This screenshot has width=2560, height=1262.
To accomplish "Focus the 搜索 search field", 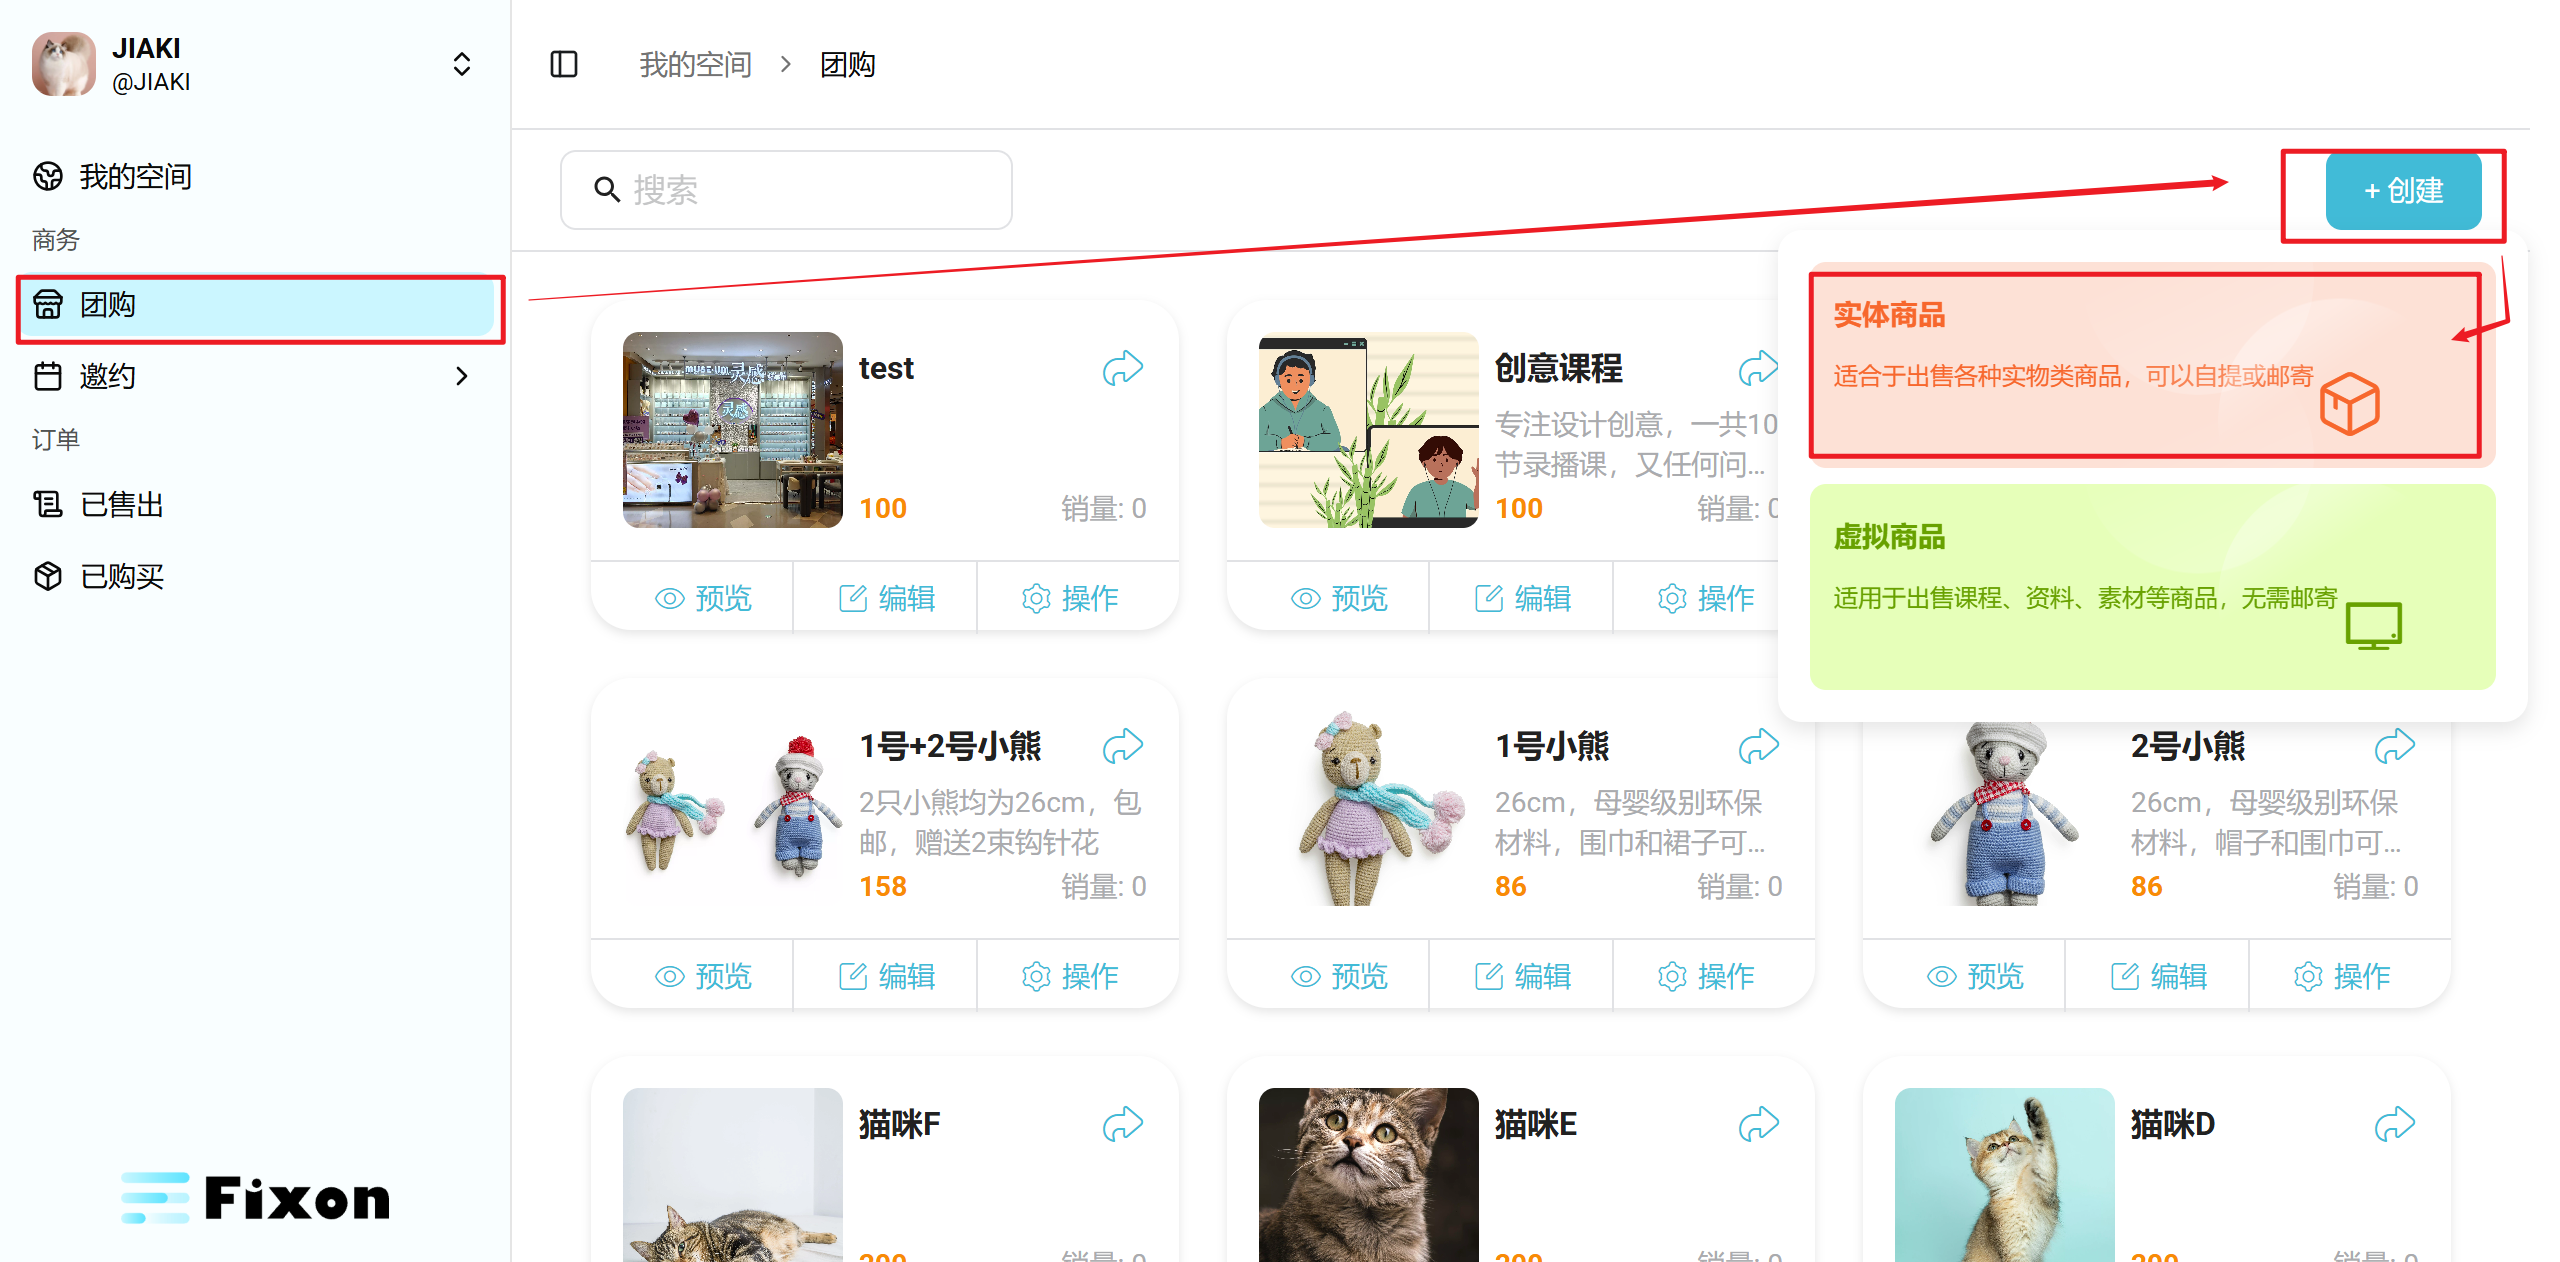I will pos(786,190).
